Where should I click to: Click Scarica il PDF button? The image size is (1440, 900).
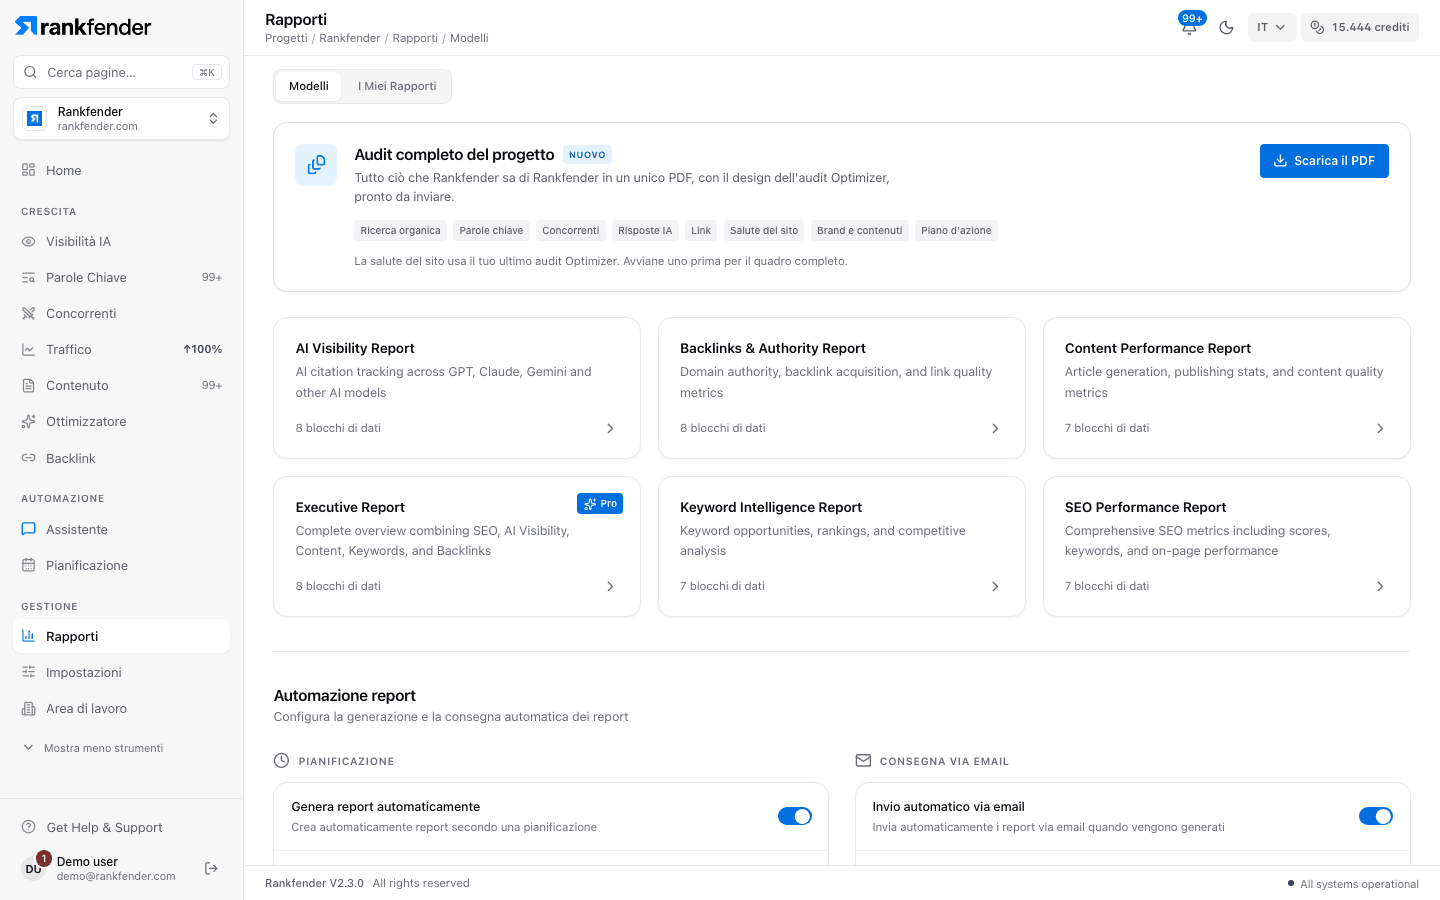(1324, 161)
